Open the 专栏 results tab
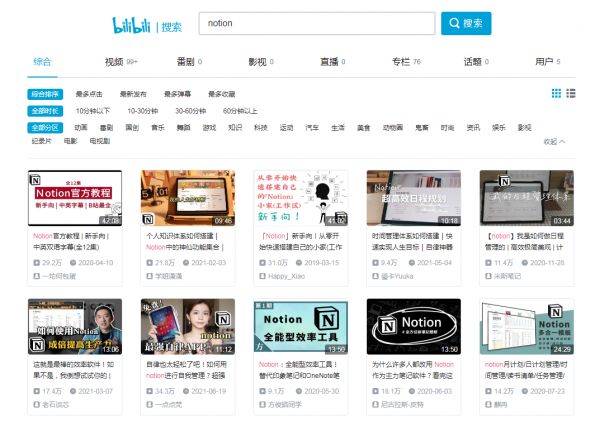Image resolution: width=600 pixels, height=421 pixels. click(400, 62)
